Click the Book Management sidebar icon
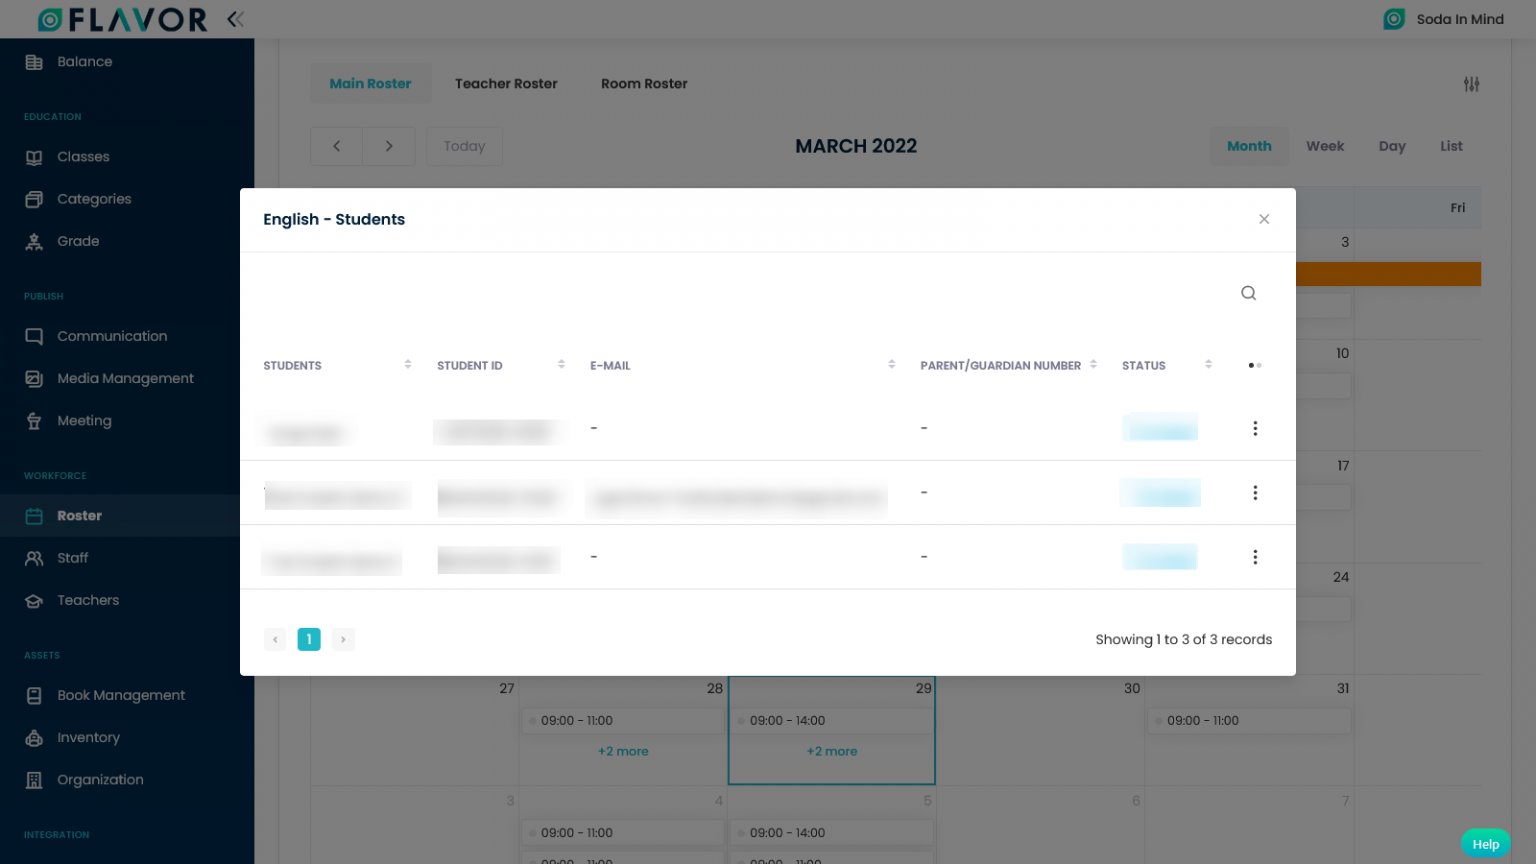The image size is (1536, 864). (34, 695)
